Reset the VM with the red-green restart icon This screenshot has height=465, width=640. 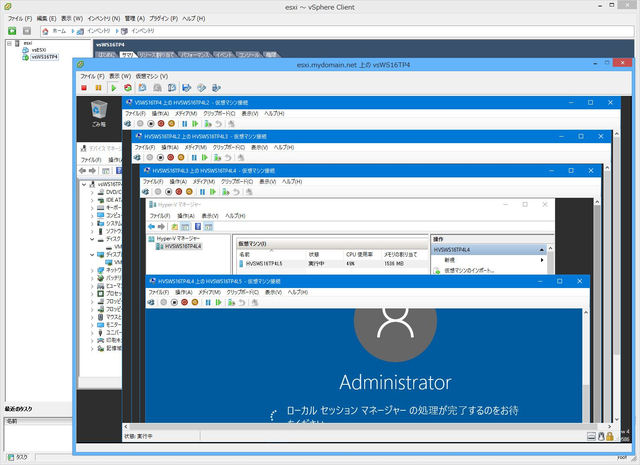click(x=128, y=88)
